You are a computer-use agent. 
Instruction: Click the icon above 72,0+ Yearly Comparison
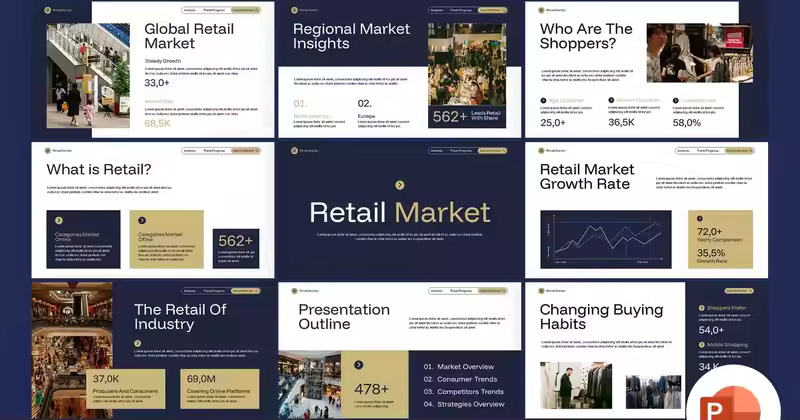click(702, 220)
